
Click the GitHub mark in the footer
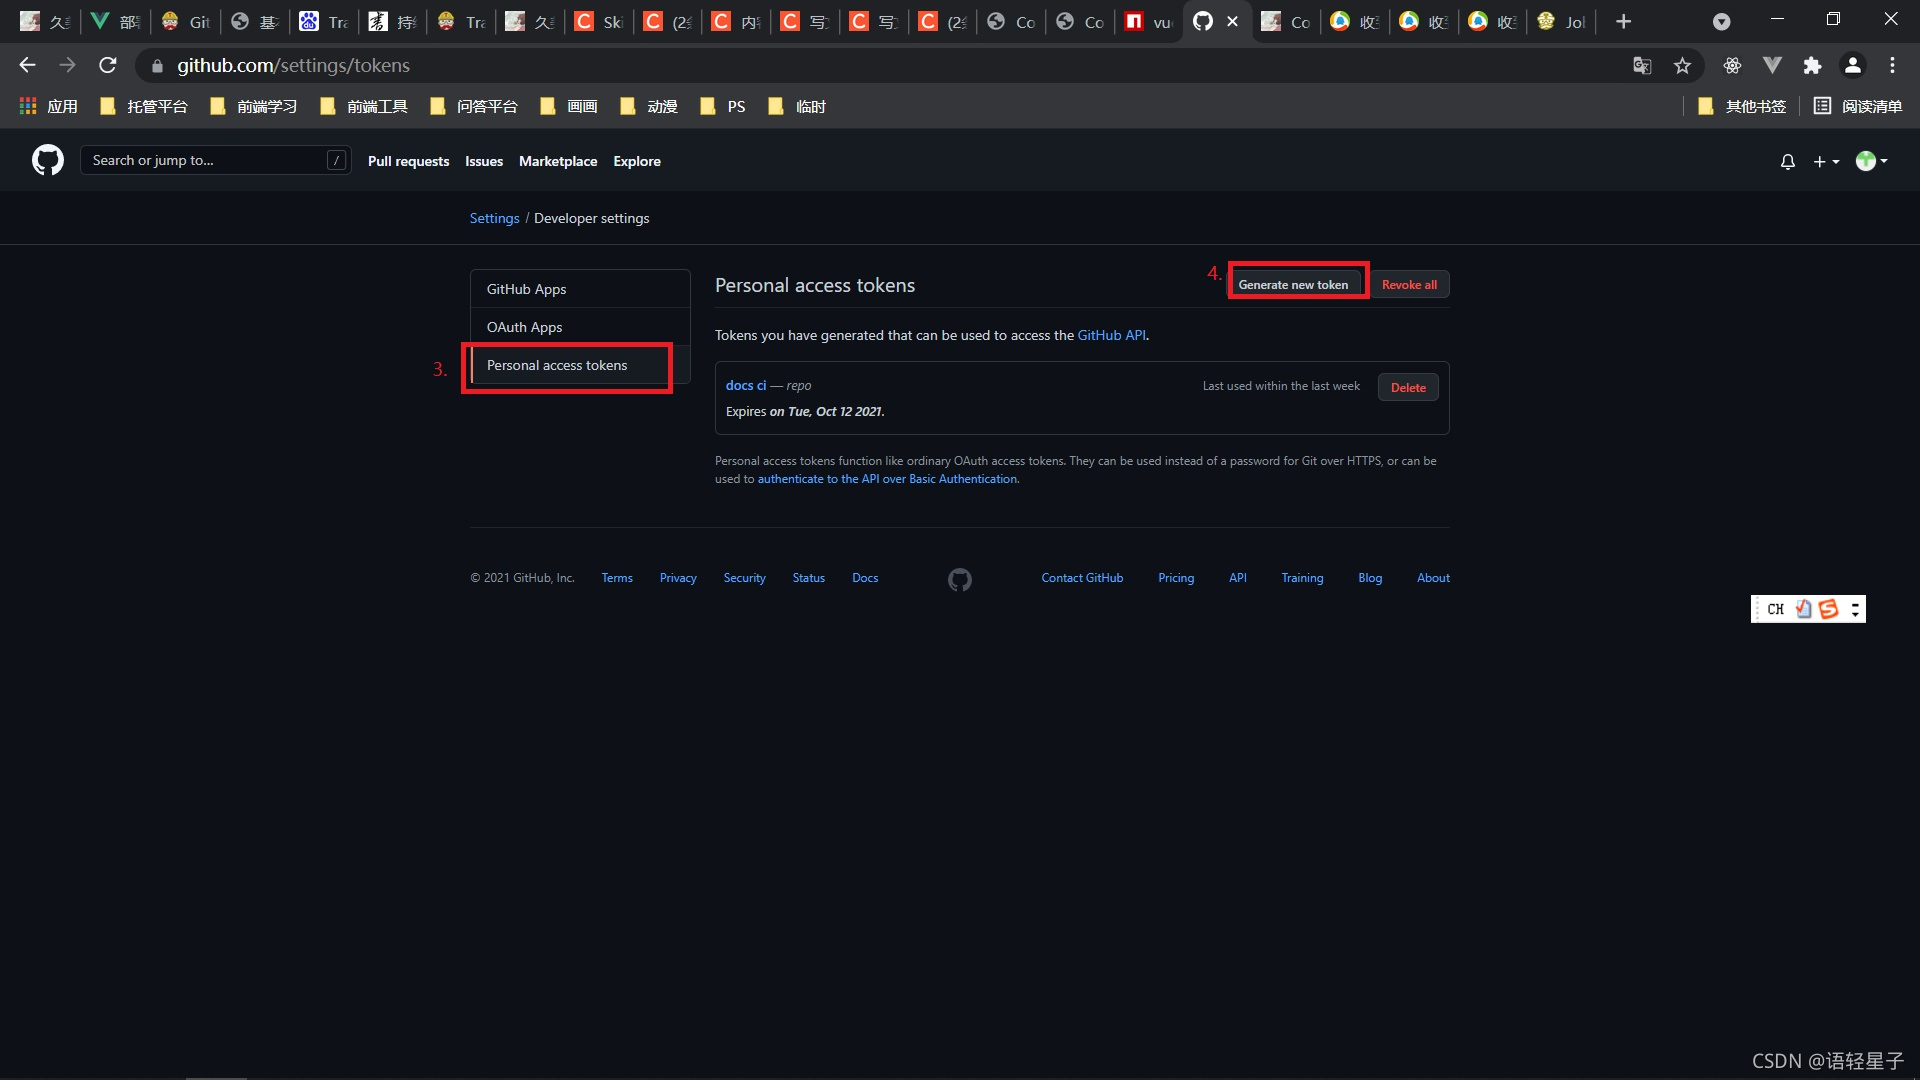pos(959,579)
